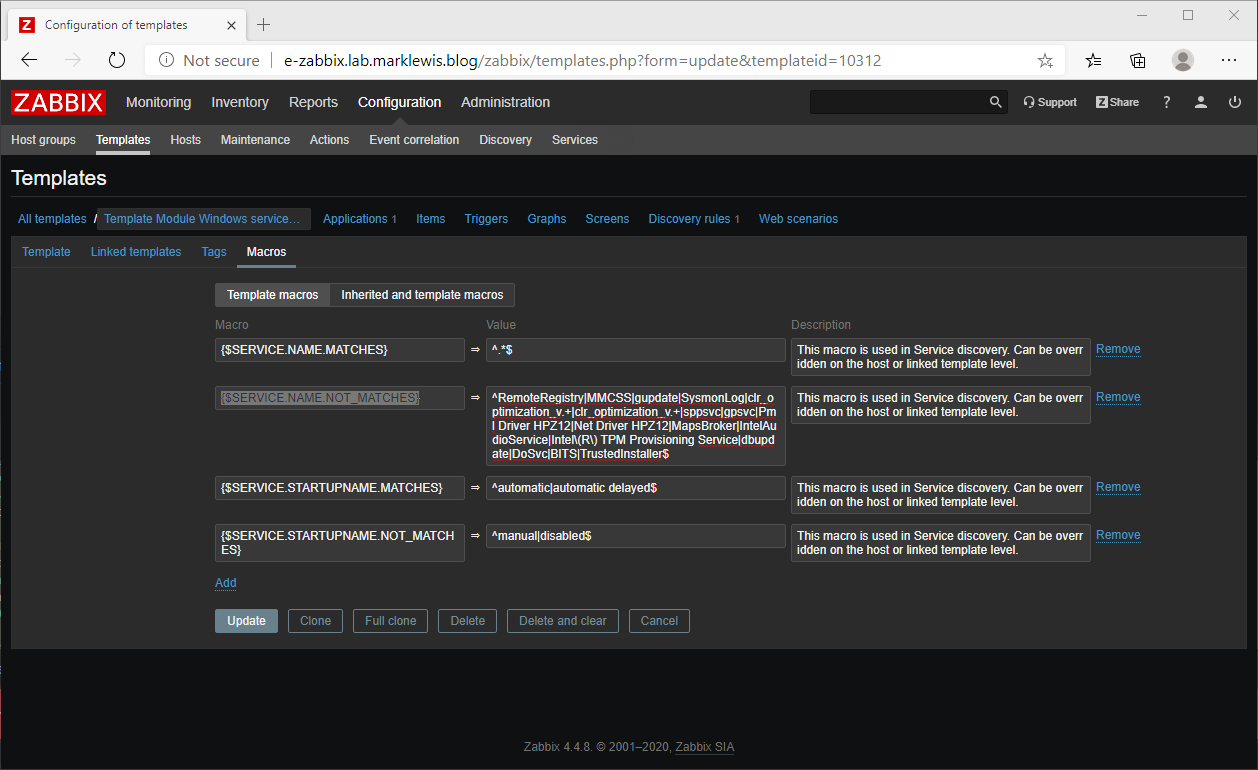
Task: Add a new macro row
Action: 225,583
